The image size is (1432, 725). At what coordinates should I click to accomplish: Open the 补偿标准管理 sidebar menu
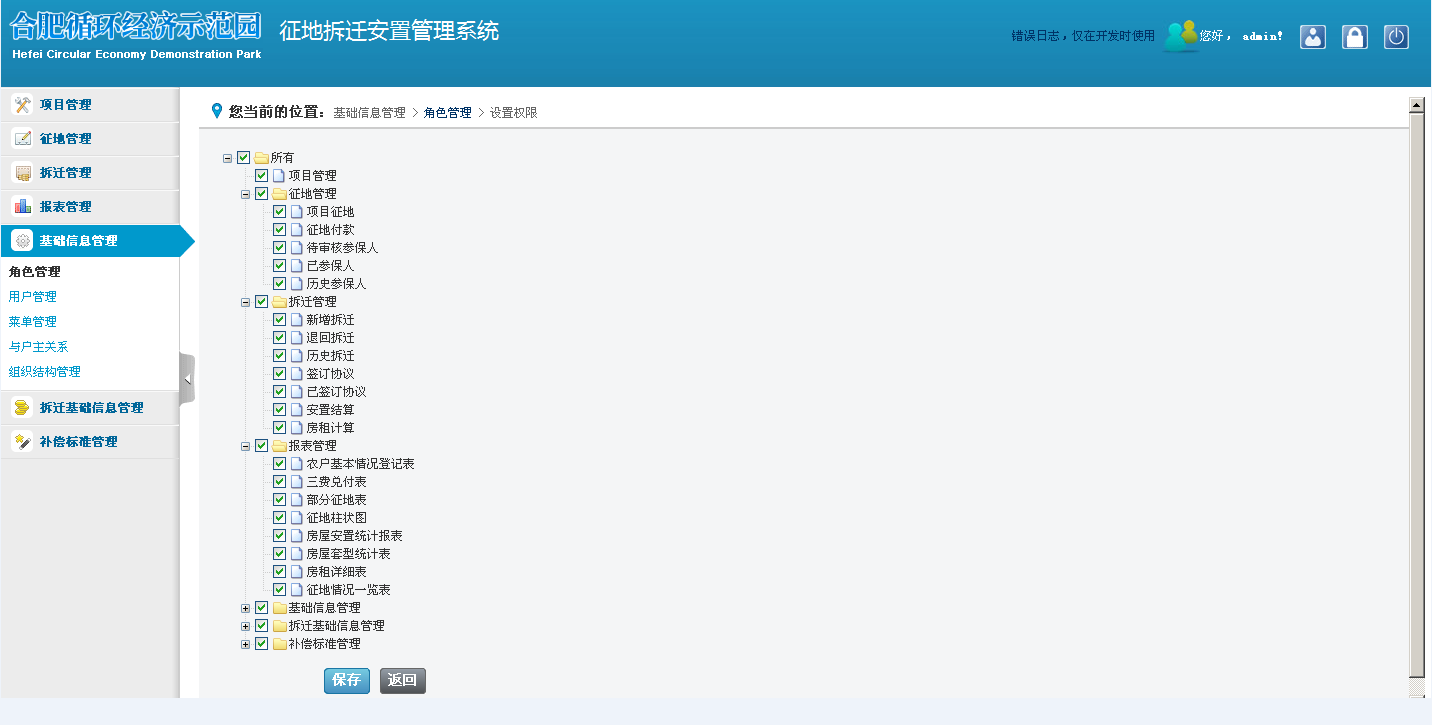click(90, 442)
